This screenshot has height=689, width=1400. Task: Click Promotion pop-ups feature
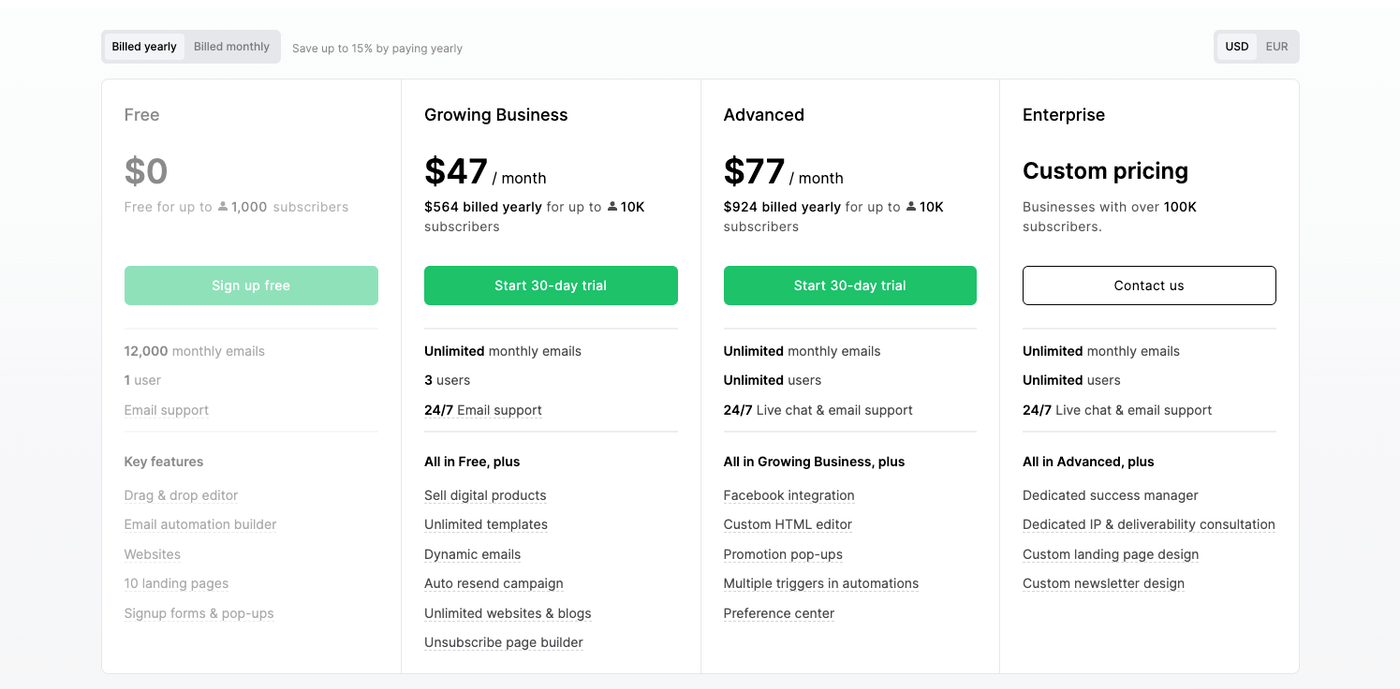point(783,554)
